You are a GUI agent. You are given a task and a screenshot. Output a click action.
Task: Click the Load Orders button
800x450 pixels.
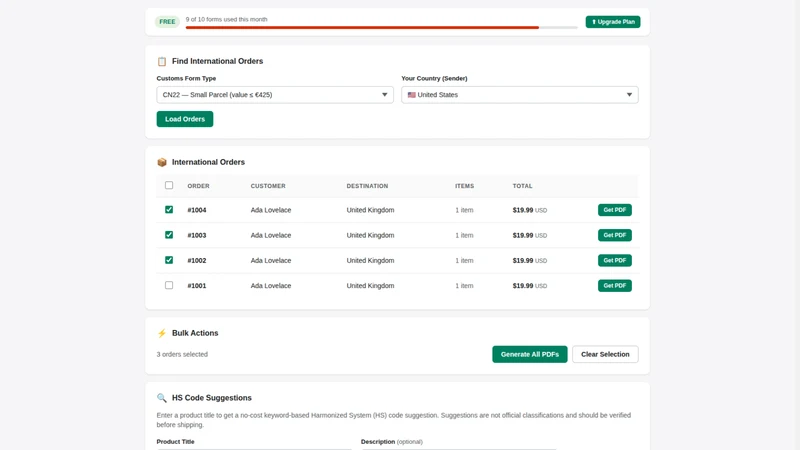185,119
